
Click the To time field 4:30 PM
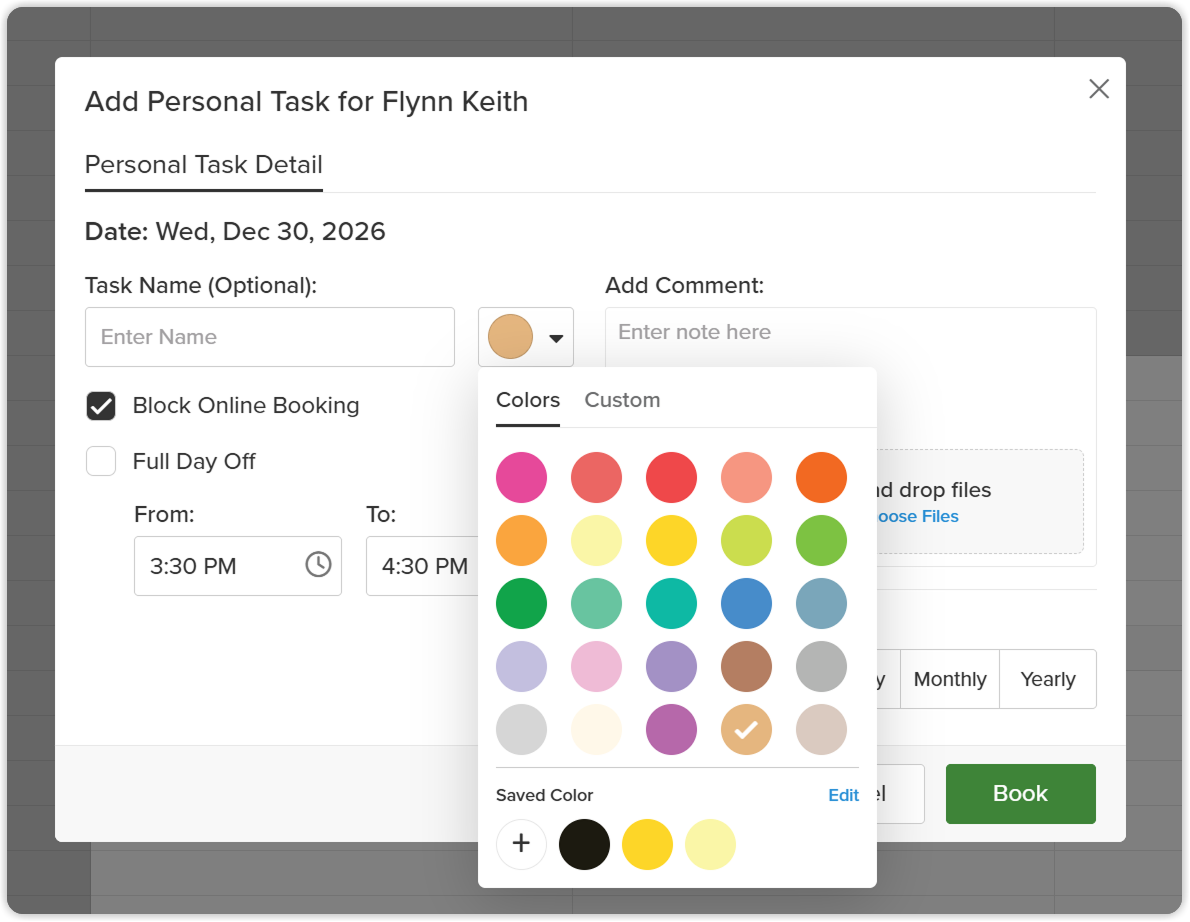click(x=424, y=566)
